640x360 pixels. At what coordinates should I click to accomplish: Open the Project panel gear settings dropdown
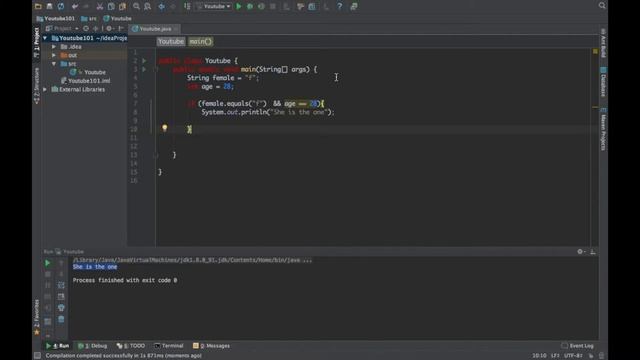click(x=109, y=29)
